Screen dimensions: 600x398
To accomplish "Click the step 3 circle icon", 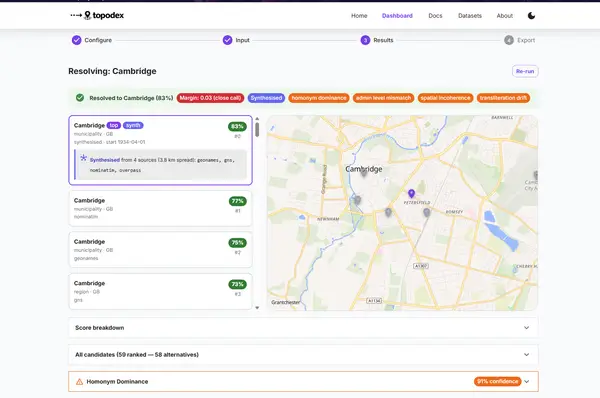I will pyautogui.click(x=365, y=40).
